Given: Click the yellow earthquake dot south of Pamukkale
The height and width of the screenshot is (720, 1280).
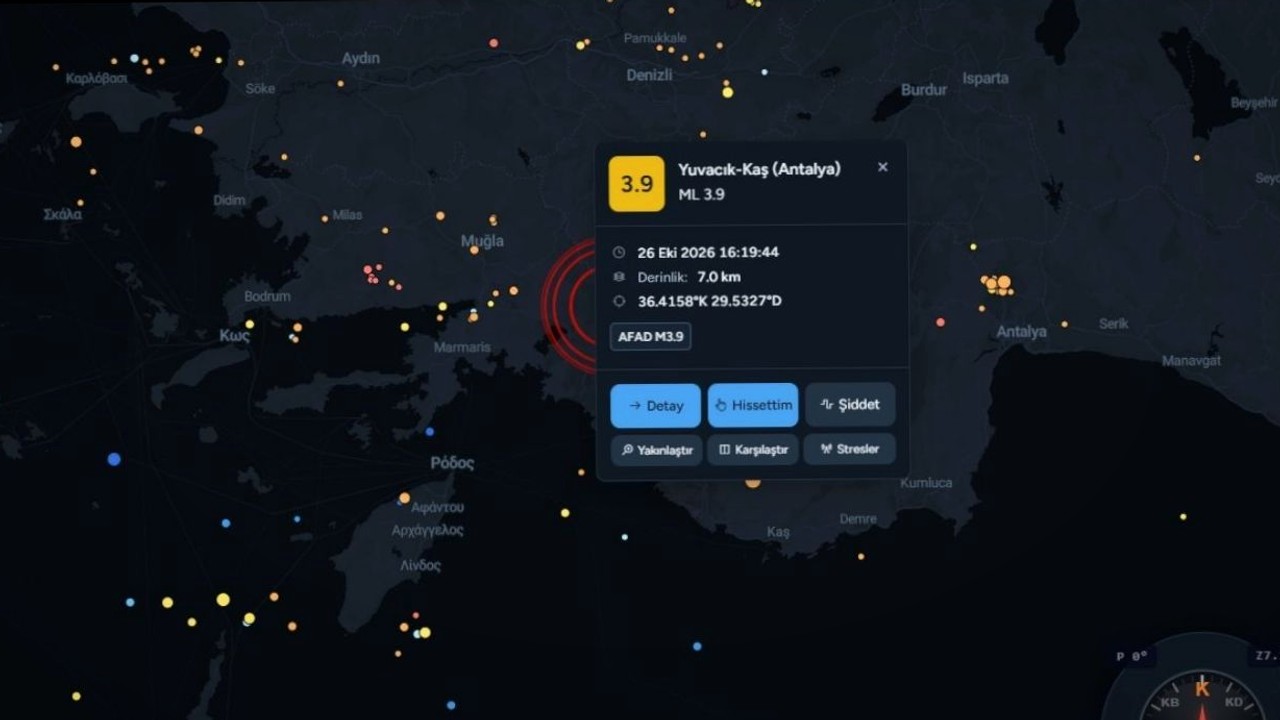Looking at the screenshot, I should [727, 92].
